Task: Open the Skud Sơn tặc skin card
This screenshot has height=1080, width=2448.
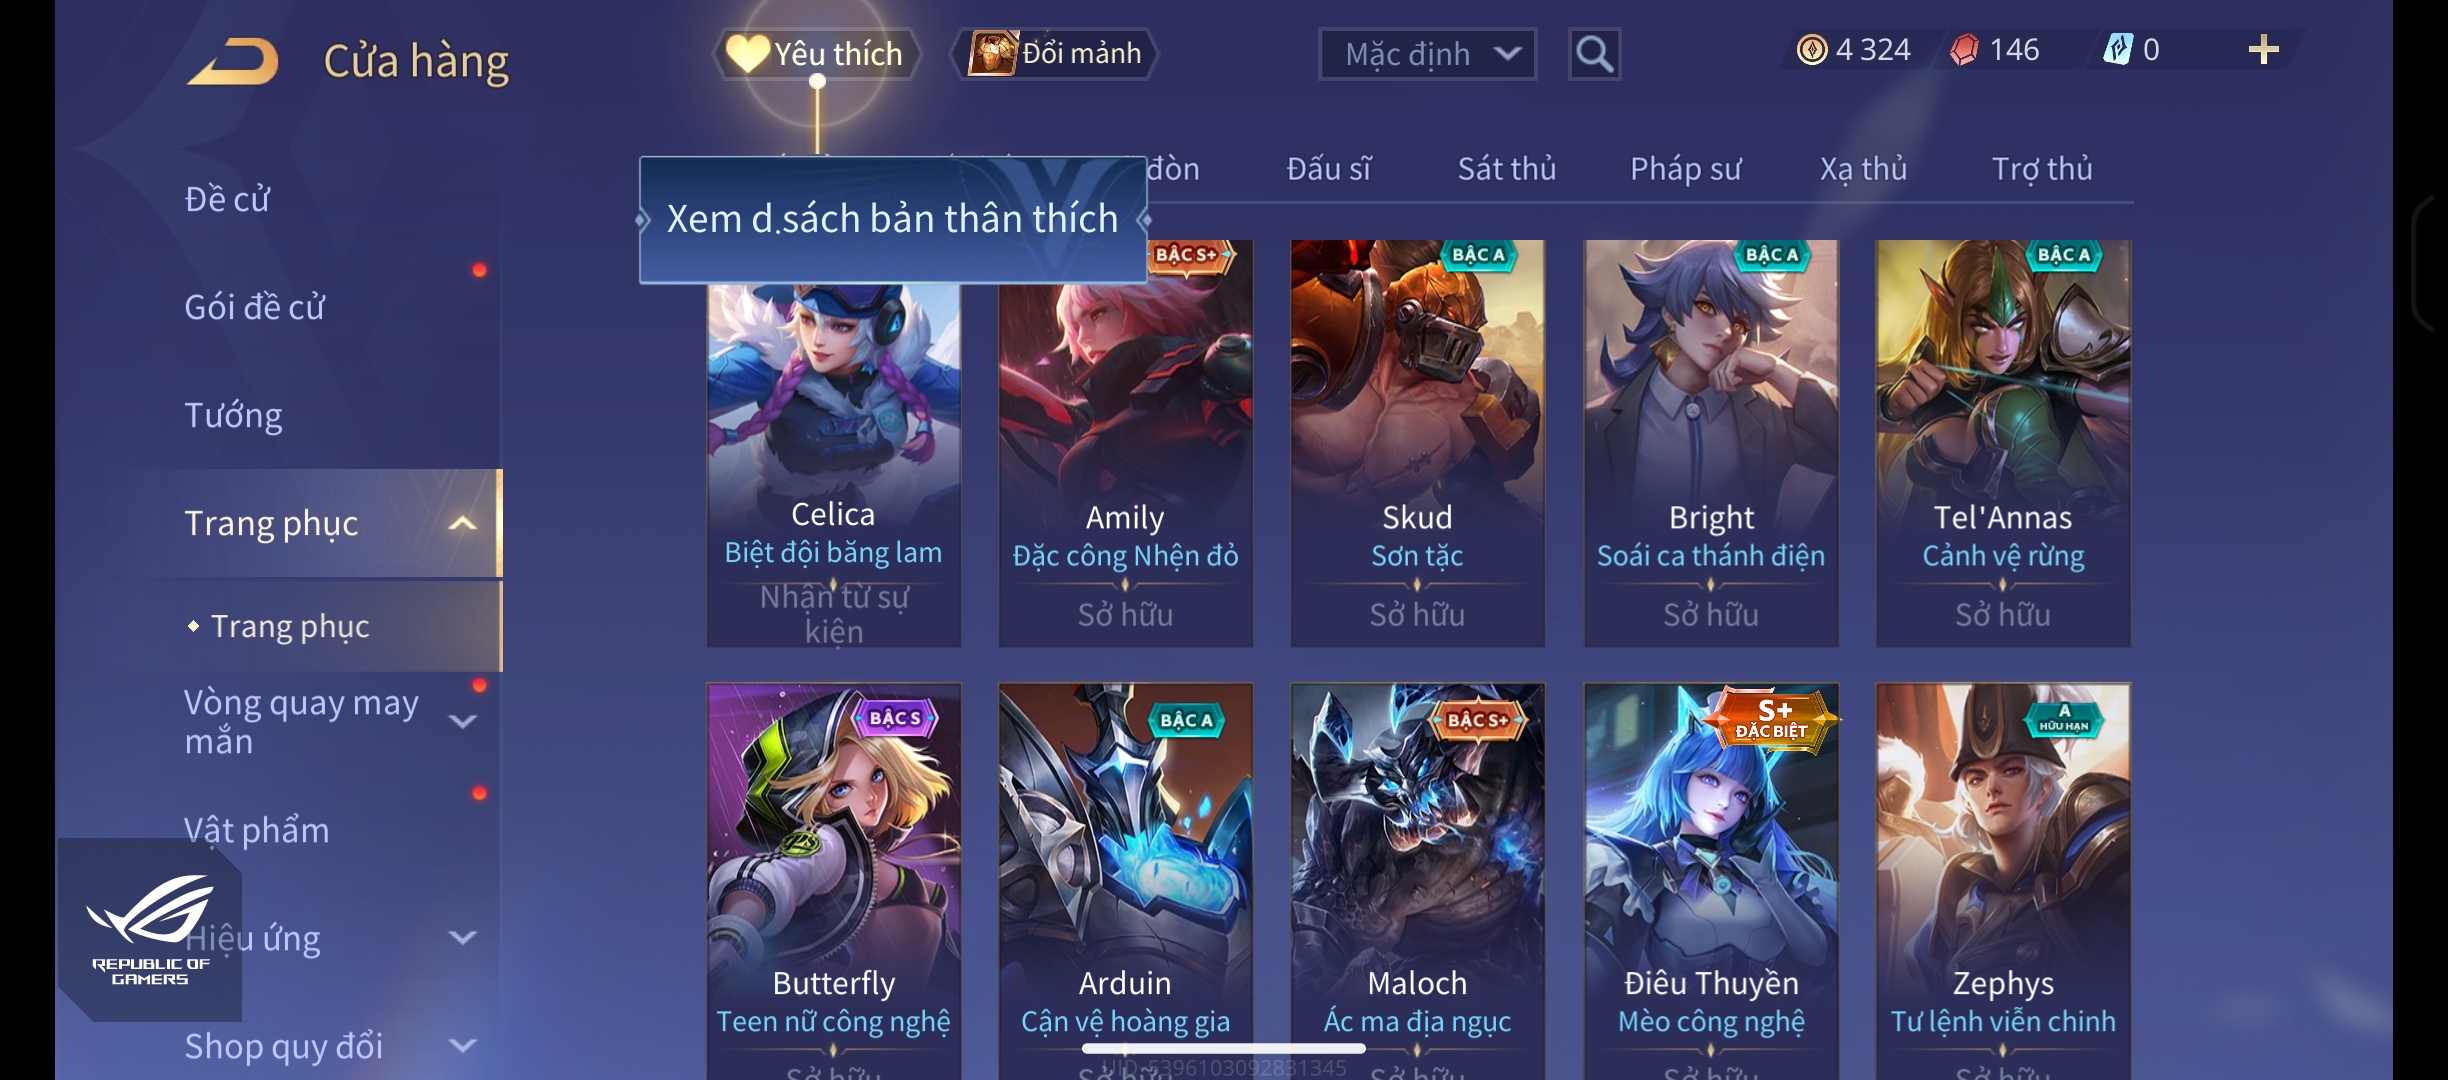Action: pos(1417,443)
